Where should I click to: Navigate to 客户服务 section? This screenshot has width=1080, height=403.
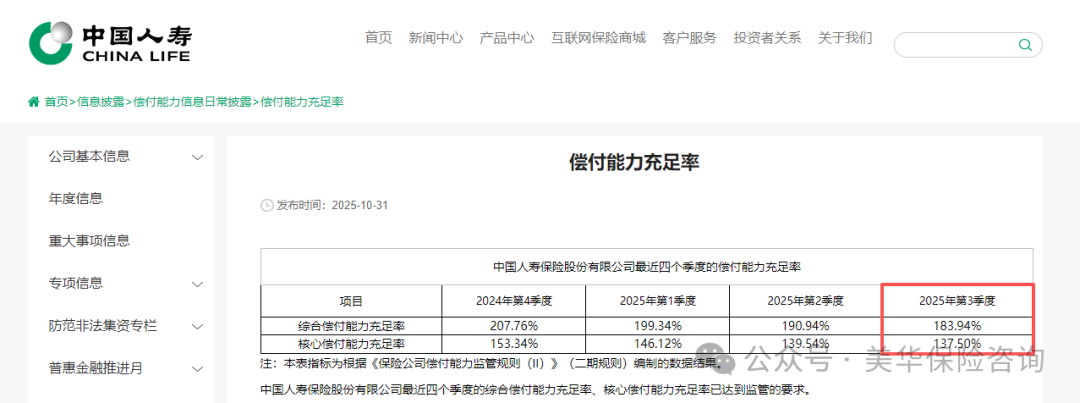(689, 38)
